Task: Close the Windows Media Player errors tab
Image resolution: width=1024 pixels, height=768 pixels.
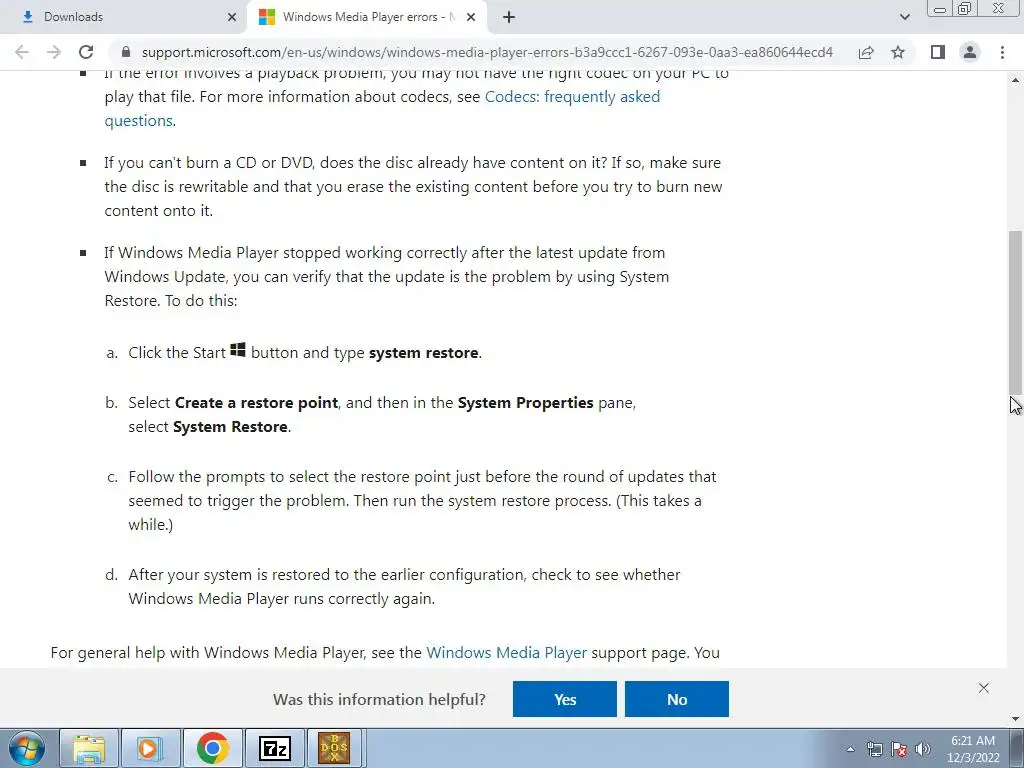Action: (471, 17)
